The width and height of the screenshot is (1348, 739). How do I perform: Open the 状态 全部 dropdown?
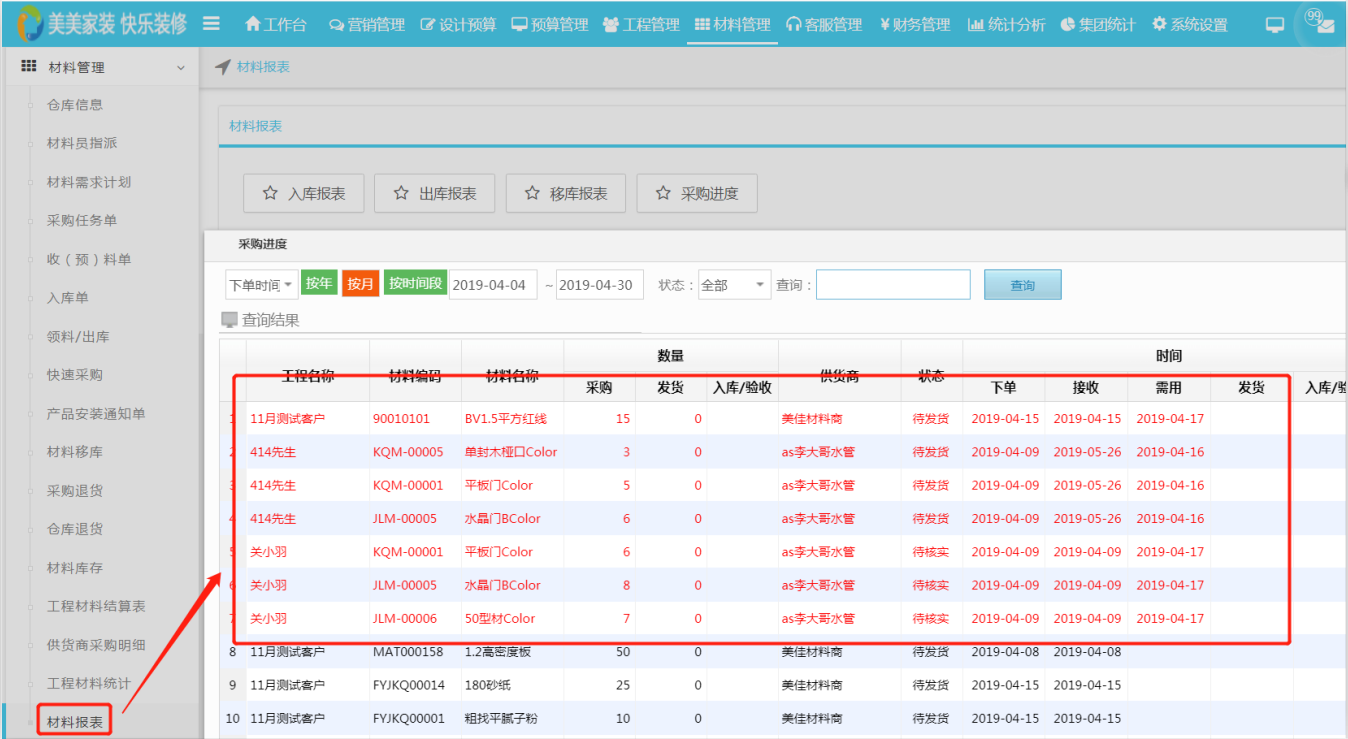coord(734,285)
